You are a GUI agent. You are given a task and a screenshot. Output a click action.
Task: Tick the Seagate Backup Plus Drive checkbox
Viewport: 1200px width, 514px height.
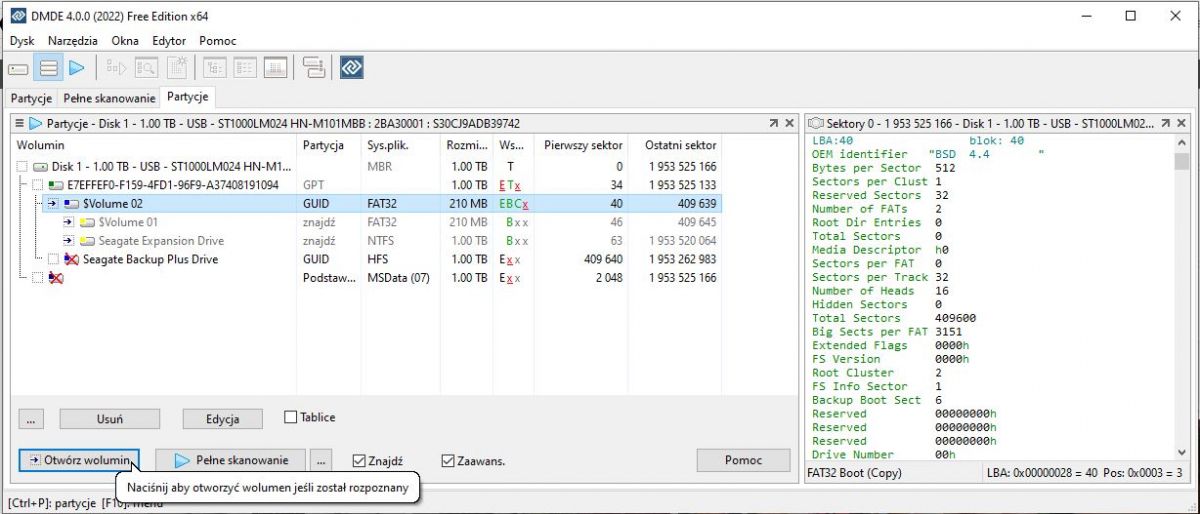(54, 259)
